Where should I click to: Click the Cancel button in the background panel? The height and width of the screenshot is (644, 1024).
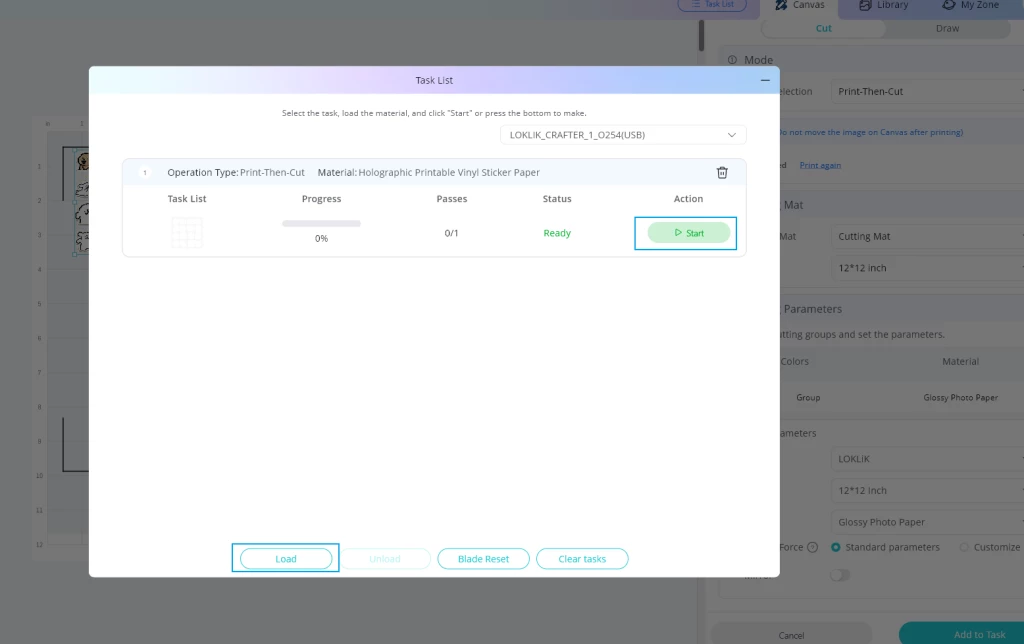point(792,635)
